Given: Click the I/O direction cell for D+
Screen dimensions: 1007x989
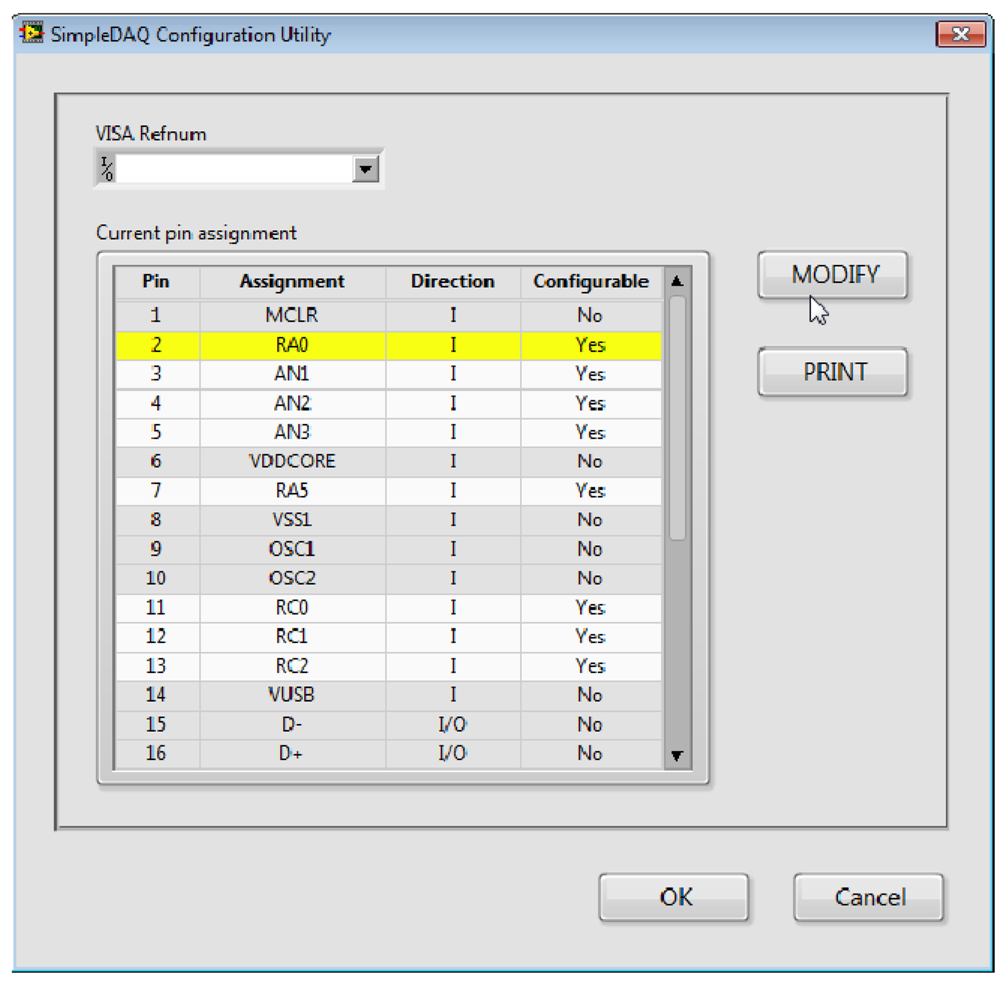Looking at the screenshot, I should click(453, 753).
